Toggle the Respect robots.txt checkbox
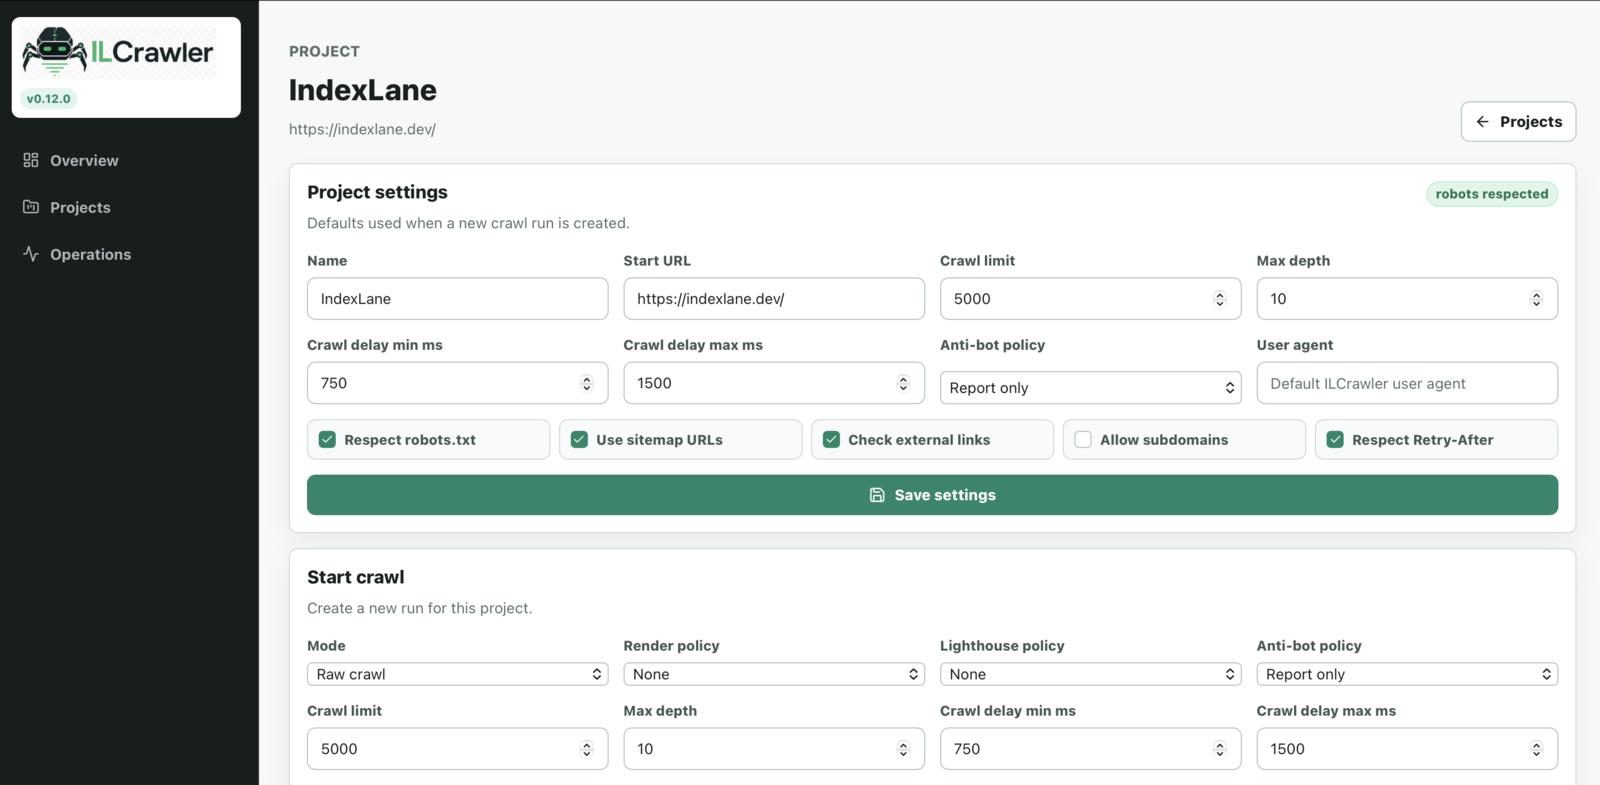Viewport: 1600px width, 785px height. pos(327,439)
